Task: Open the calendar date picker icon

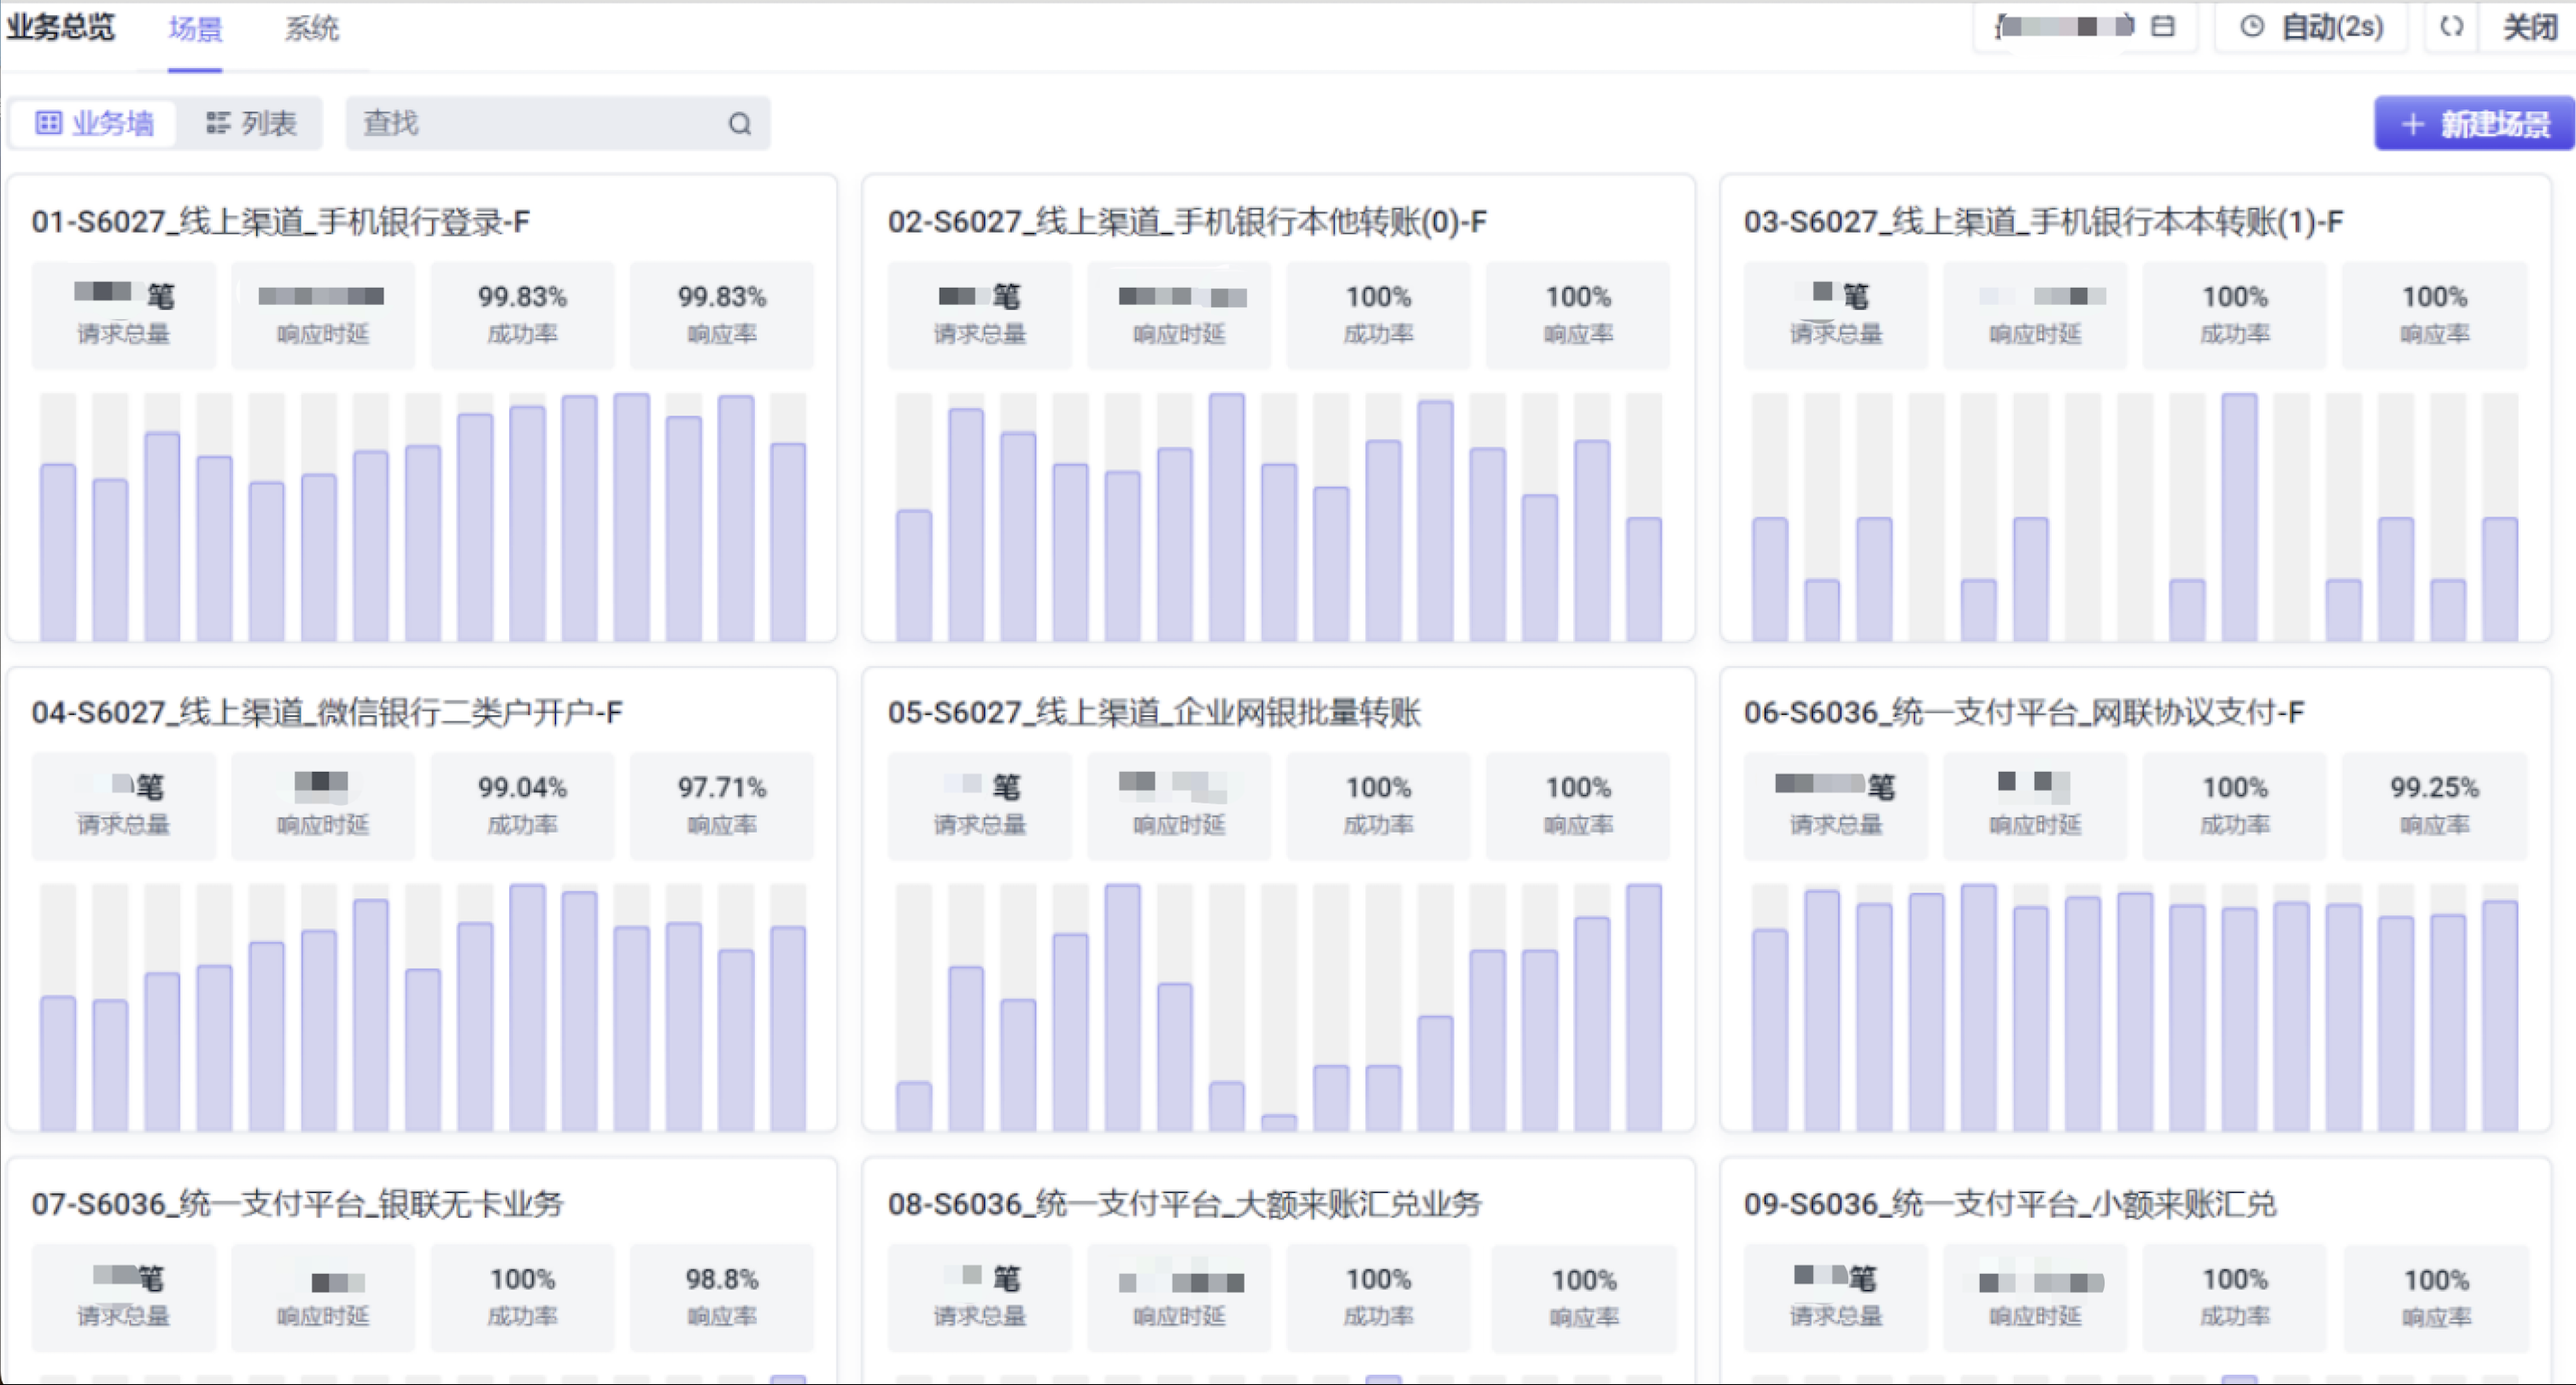Action: [x=2162, y=27]
